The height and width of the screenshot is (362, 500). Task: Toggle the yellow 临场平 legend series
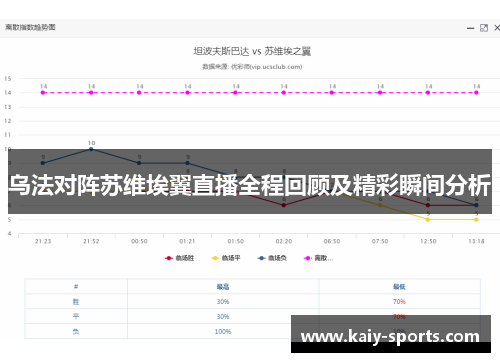[226, 258]
